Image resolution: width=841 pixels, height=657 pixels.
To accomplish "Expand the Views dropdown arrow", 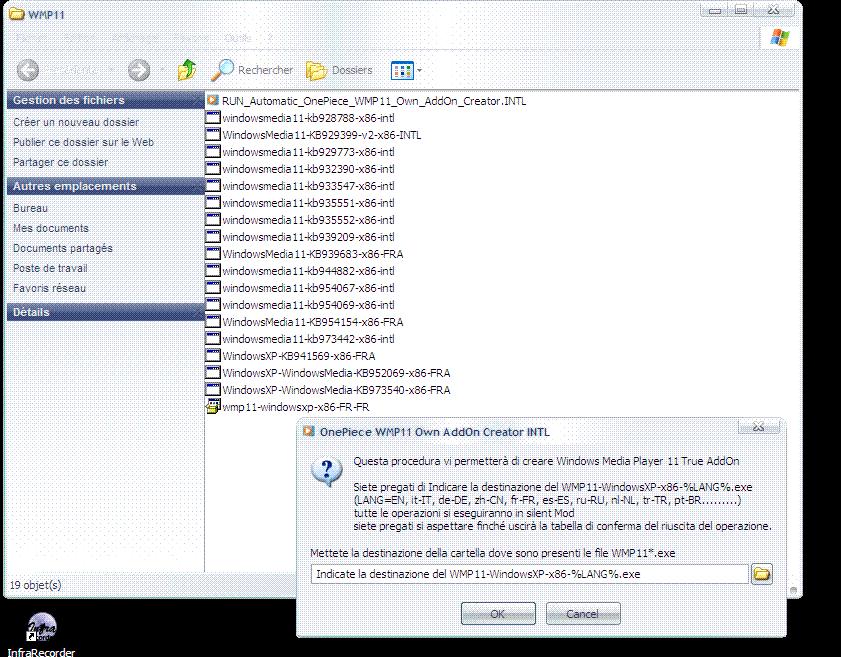I will [419, 70].
